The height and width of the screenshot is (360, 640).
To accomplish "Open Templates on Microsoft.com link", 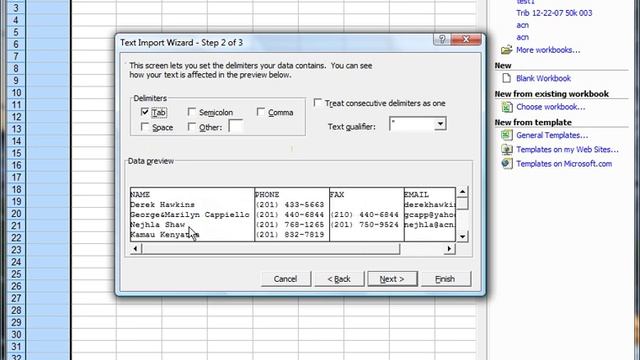I will click(x=564, y=164).
